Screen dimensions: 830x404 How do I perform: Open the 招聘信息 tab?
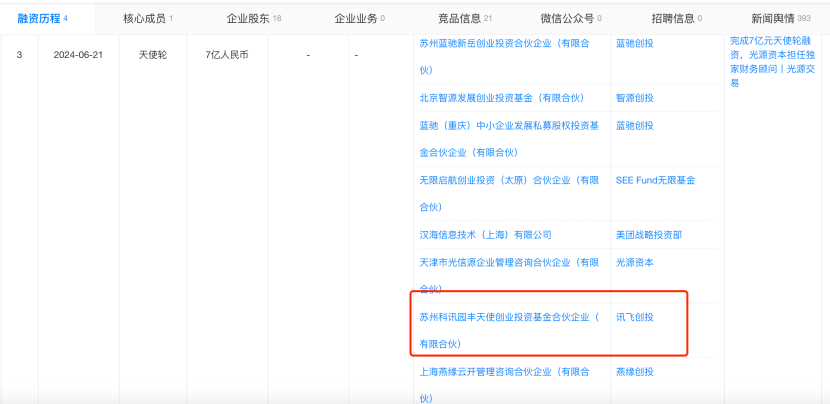point(676,19)
